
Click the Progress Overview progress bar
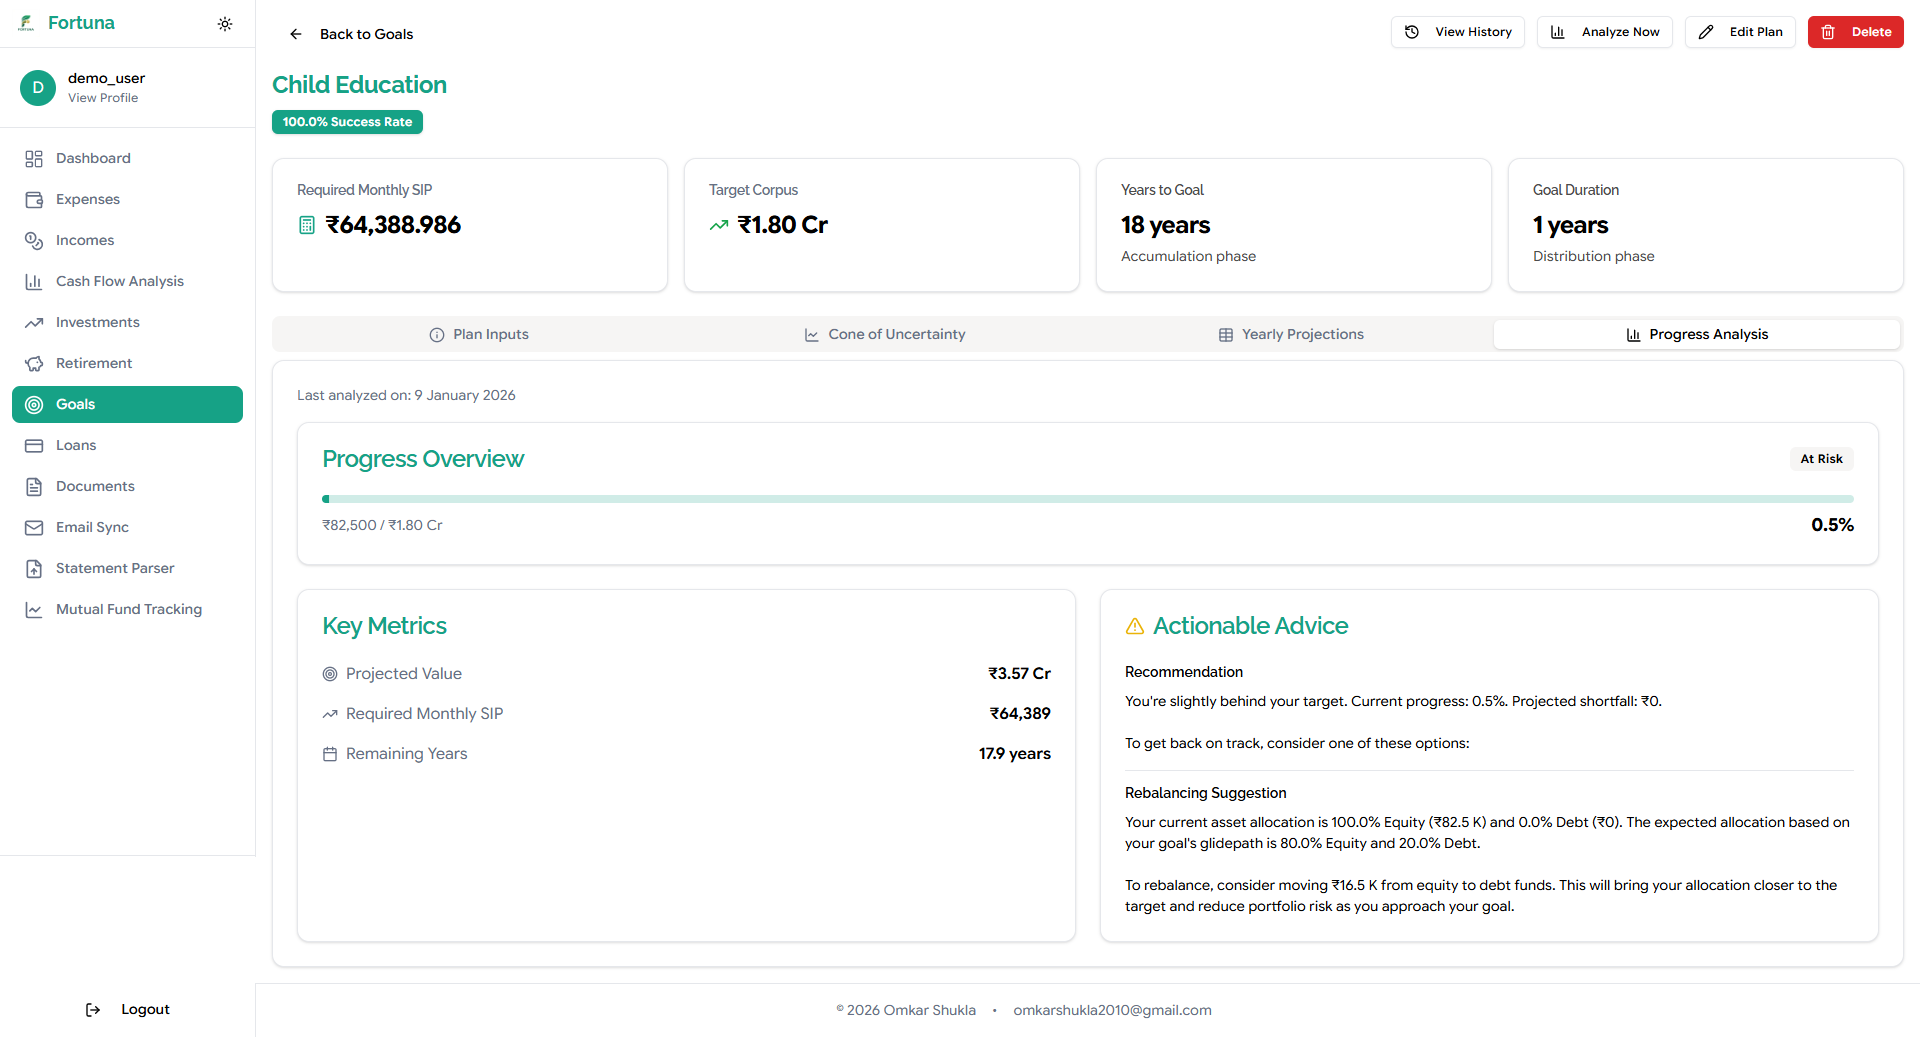pyautogui.click(x=1087, y=499)
